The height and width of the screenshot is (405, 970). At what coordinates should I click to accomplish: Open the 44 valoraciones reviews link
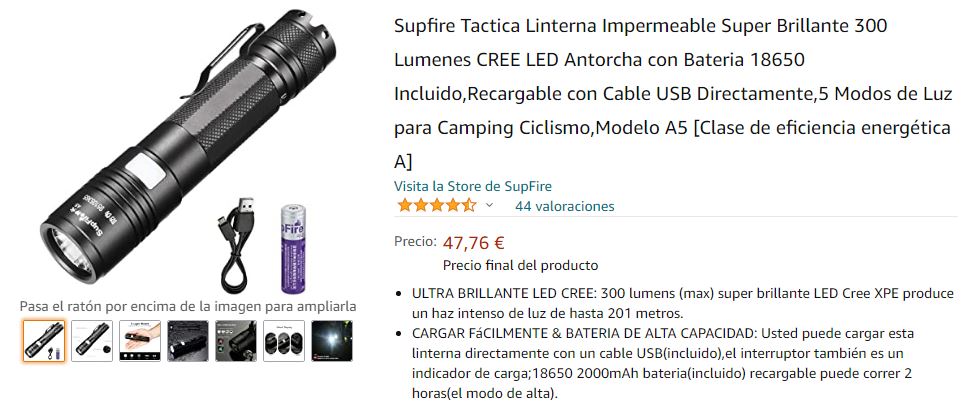[x=565, y=206]
